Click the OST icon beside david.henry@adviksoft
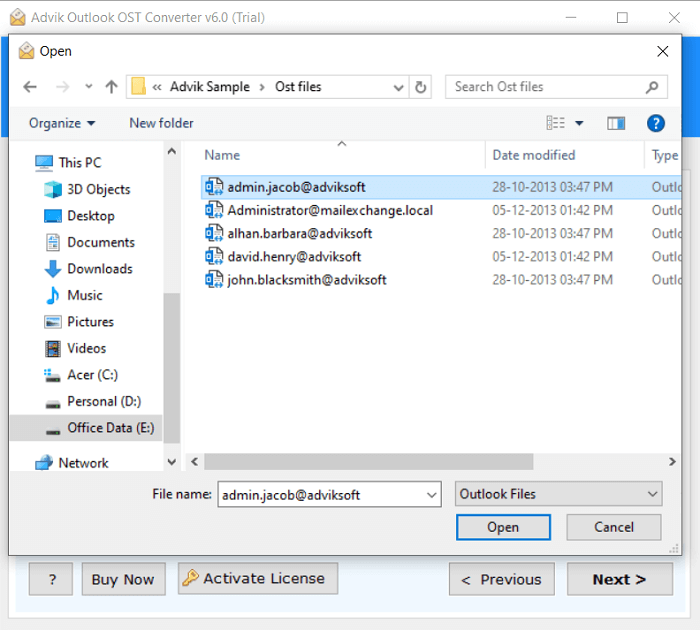Screen dimensions: 700x630 [x=214, y=256]
